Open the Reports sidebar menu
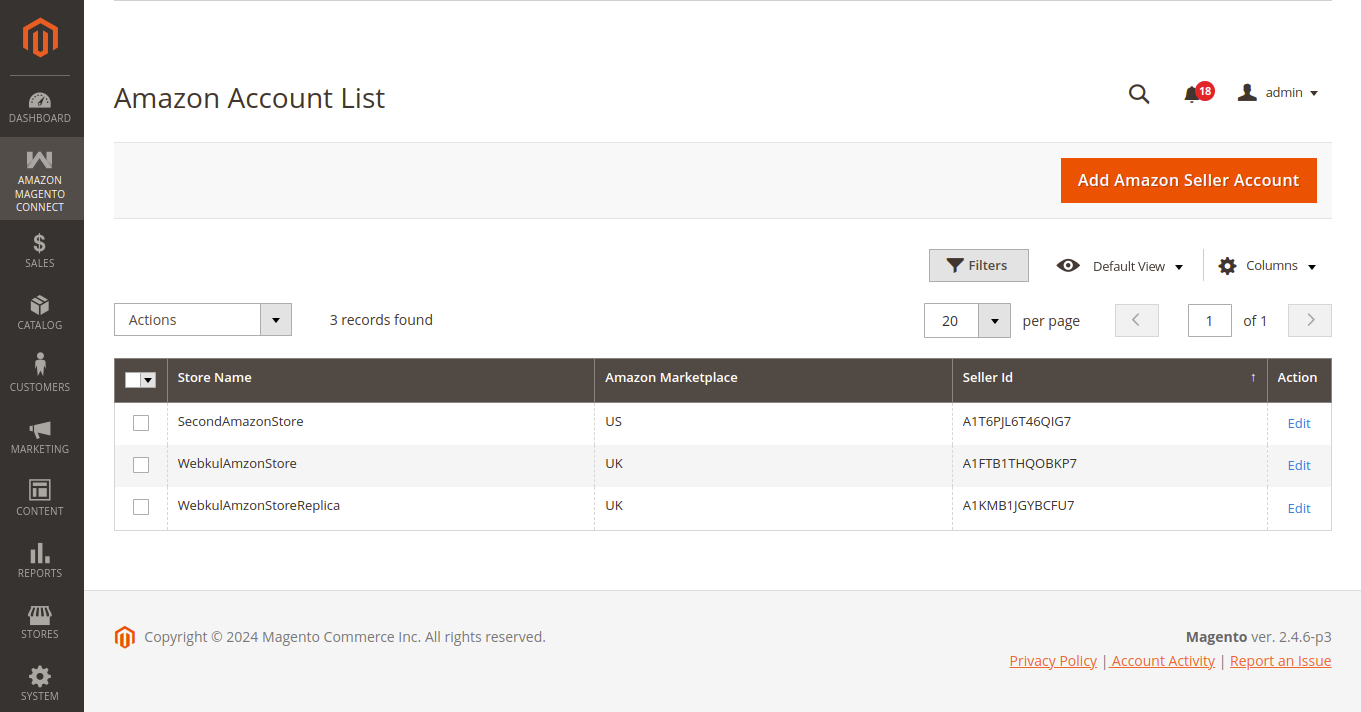Viewport: 1361px width, 712px height. (x=41, y=561)
